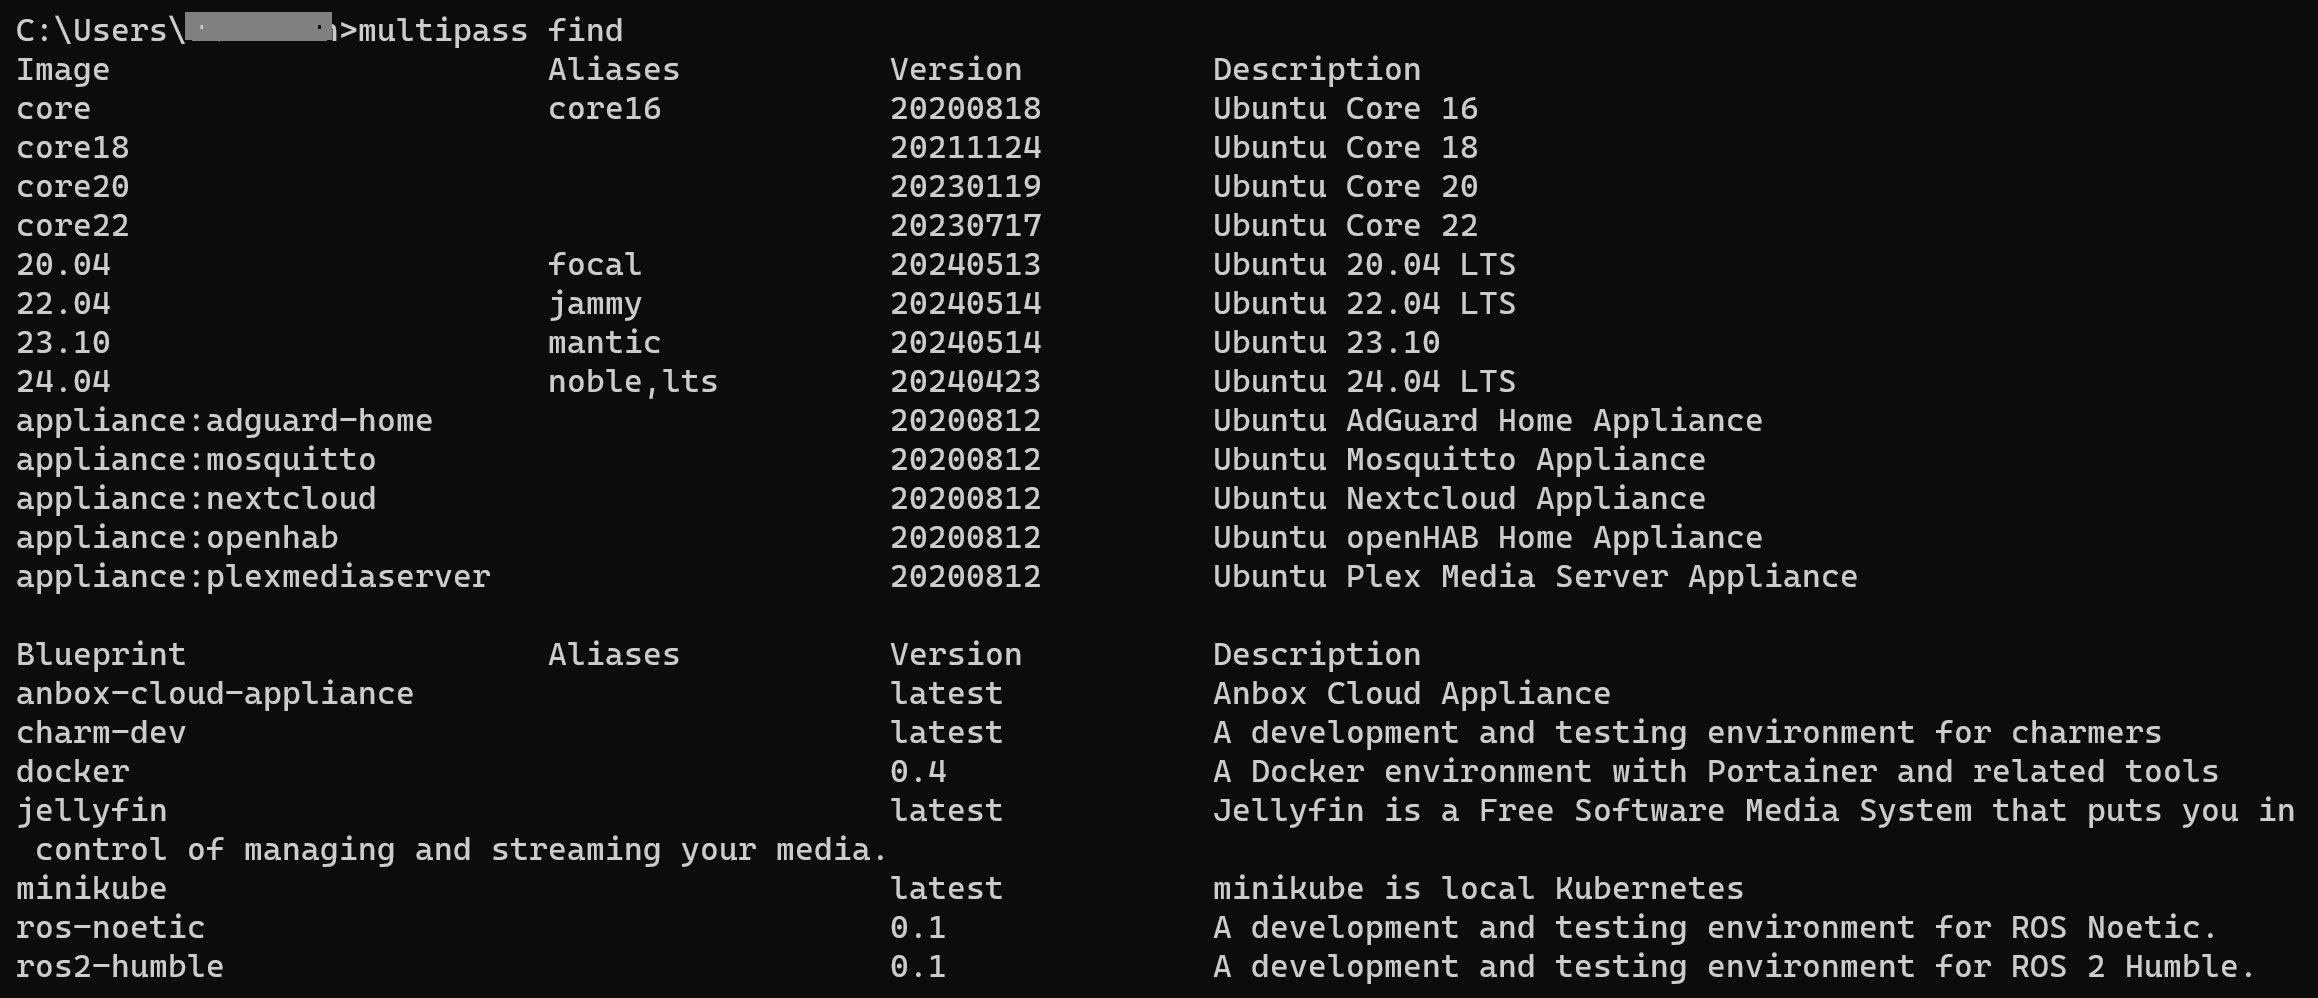Select the 'charm-dev' blueprint name
The width and height of the screenshot is (2318, 998).
(x=101, y=732)
